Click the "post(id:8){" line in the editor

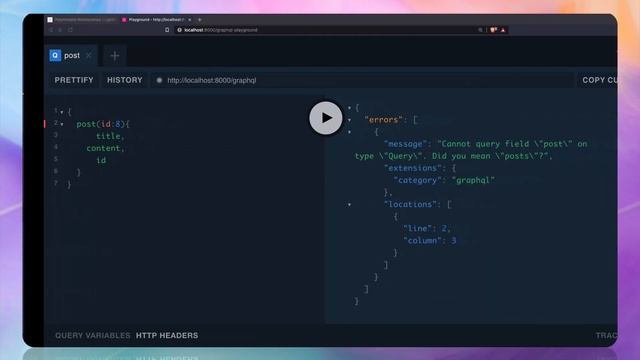(x=103, y=124)
